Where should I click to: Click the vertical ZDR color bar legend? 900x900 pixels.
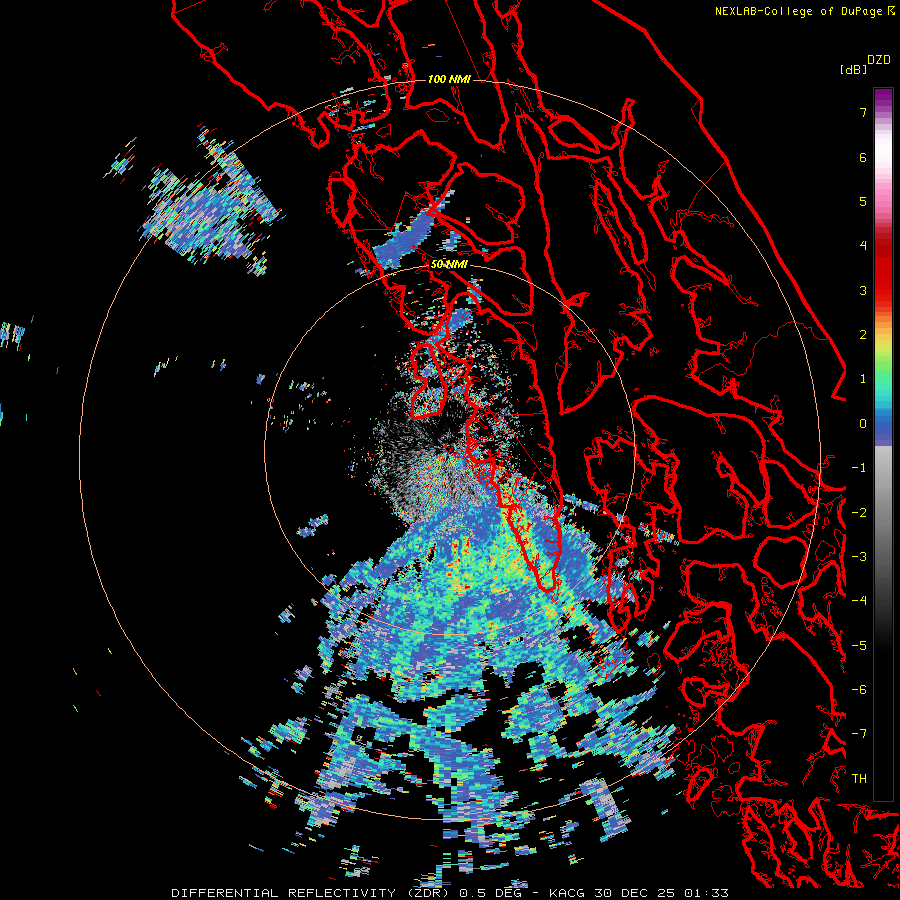883,444
